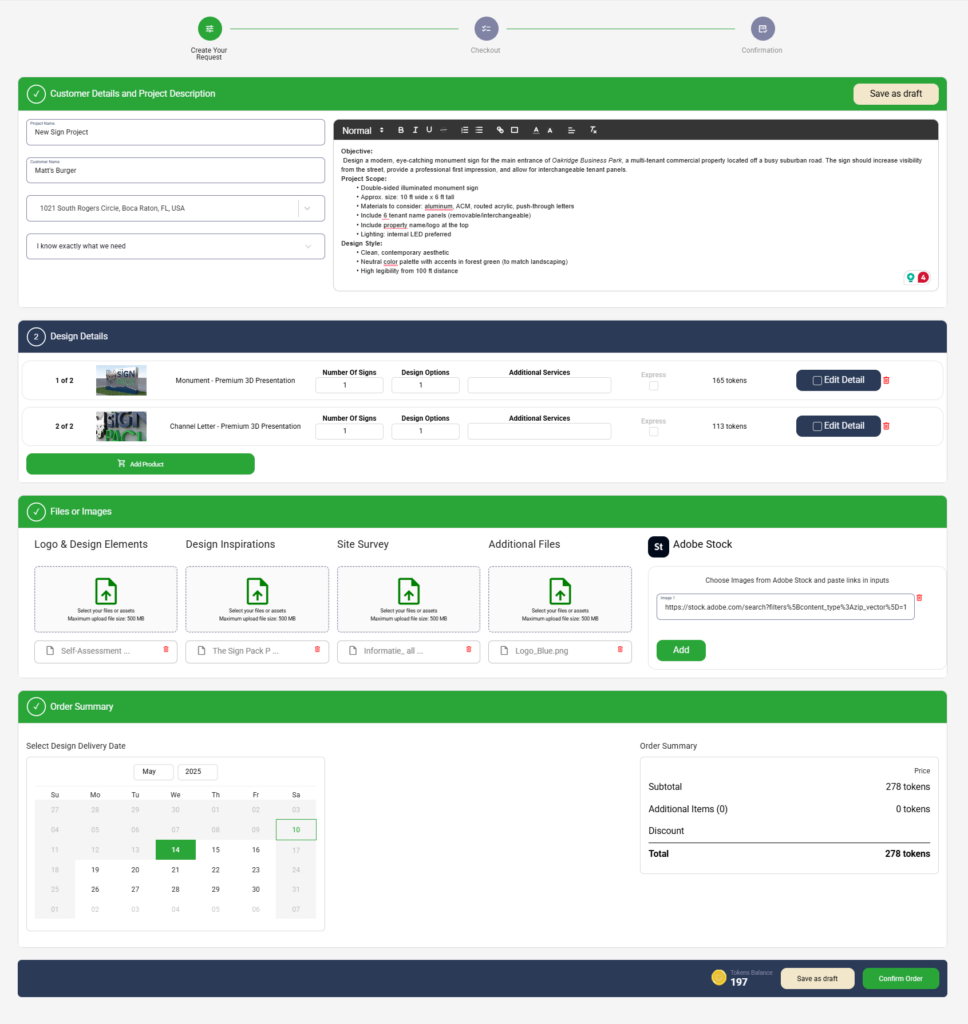968x1024 pixels.
Task: Insert a link using the editor toolbar
Action: point(500,130)
